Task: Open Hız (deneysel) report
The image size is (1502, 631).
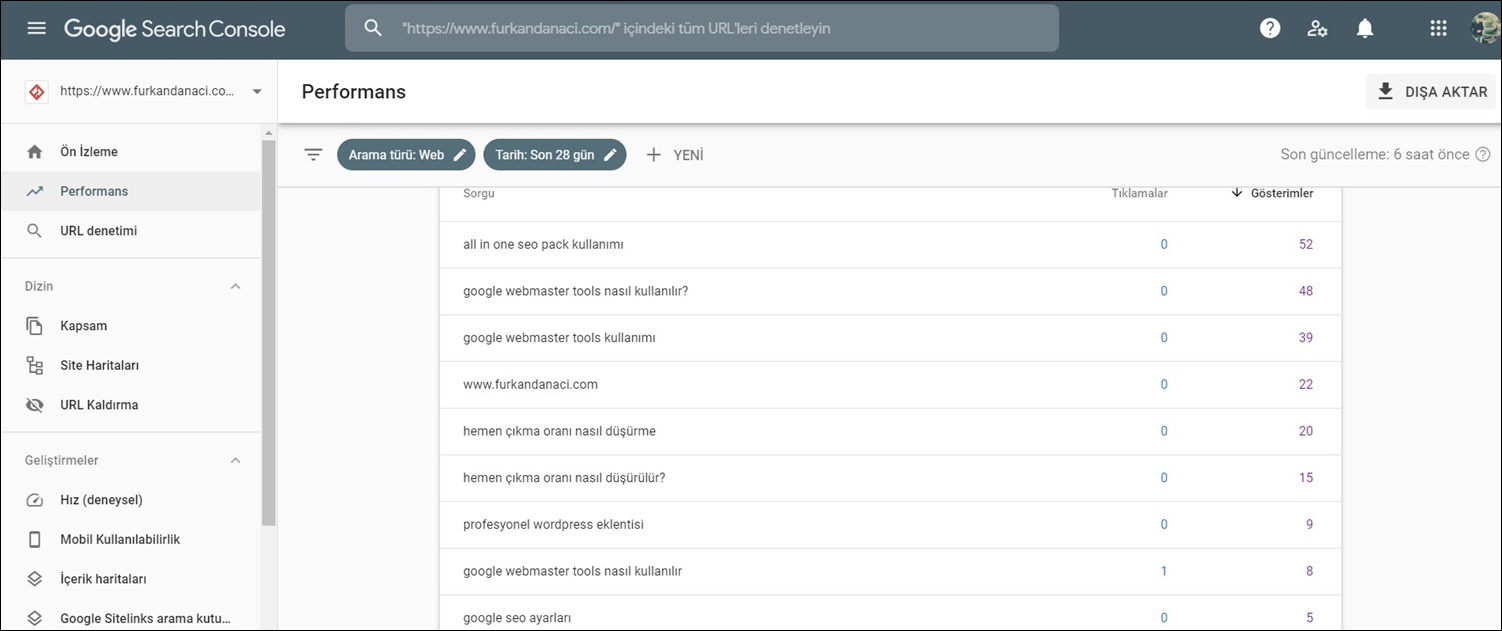Action: pos(130,500)
